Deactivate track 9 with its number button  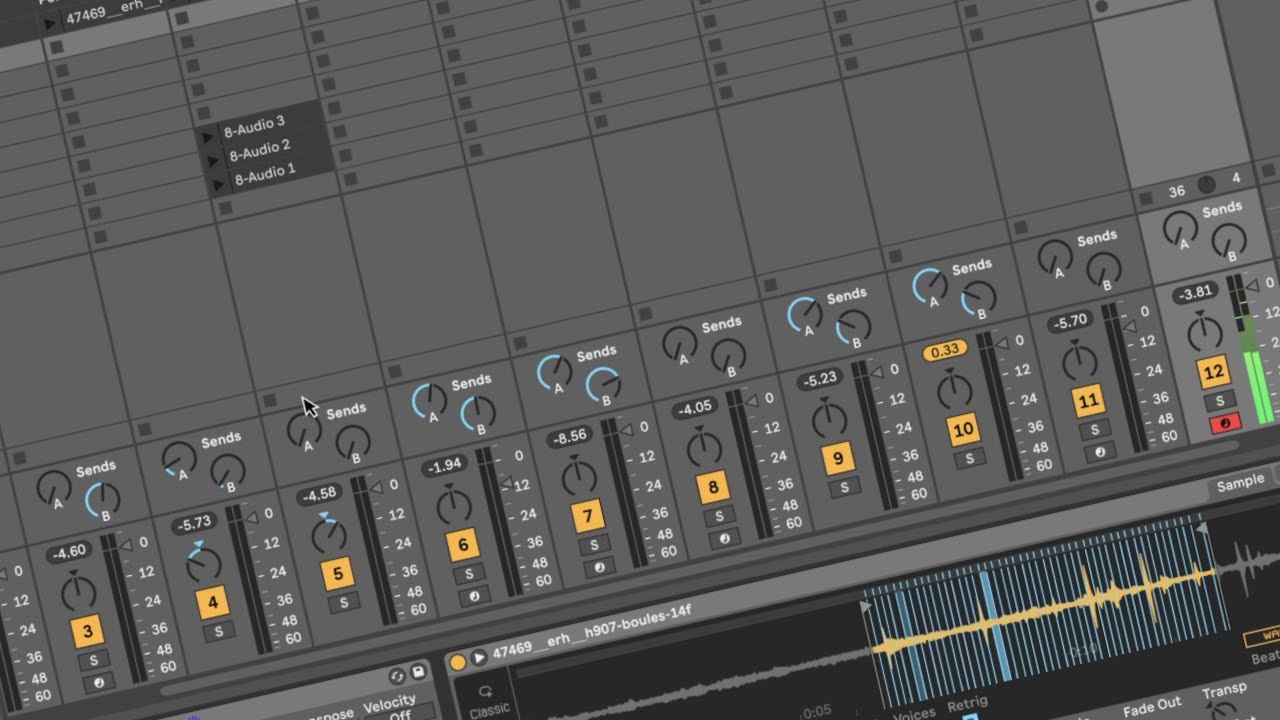click(838, 458)
